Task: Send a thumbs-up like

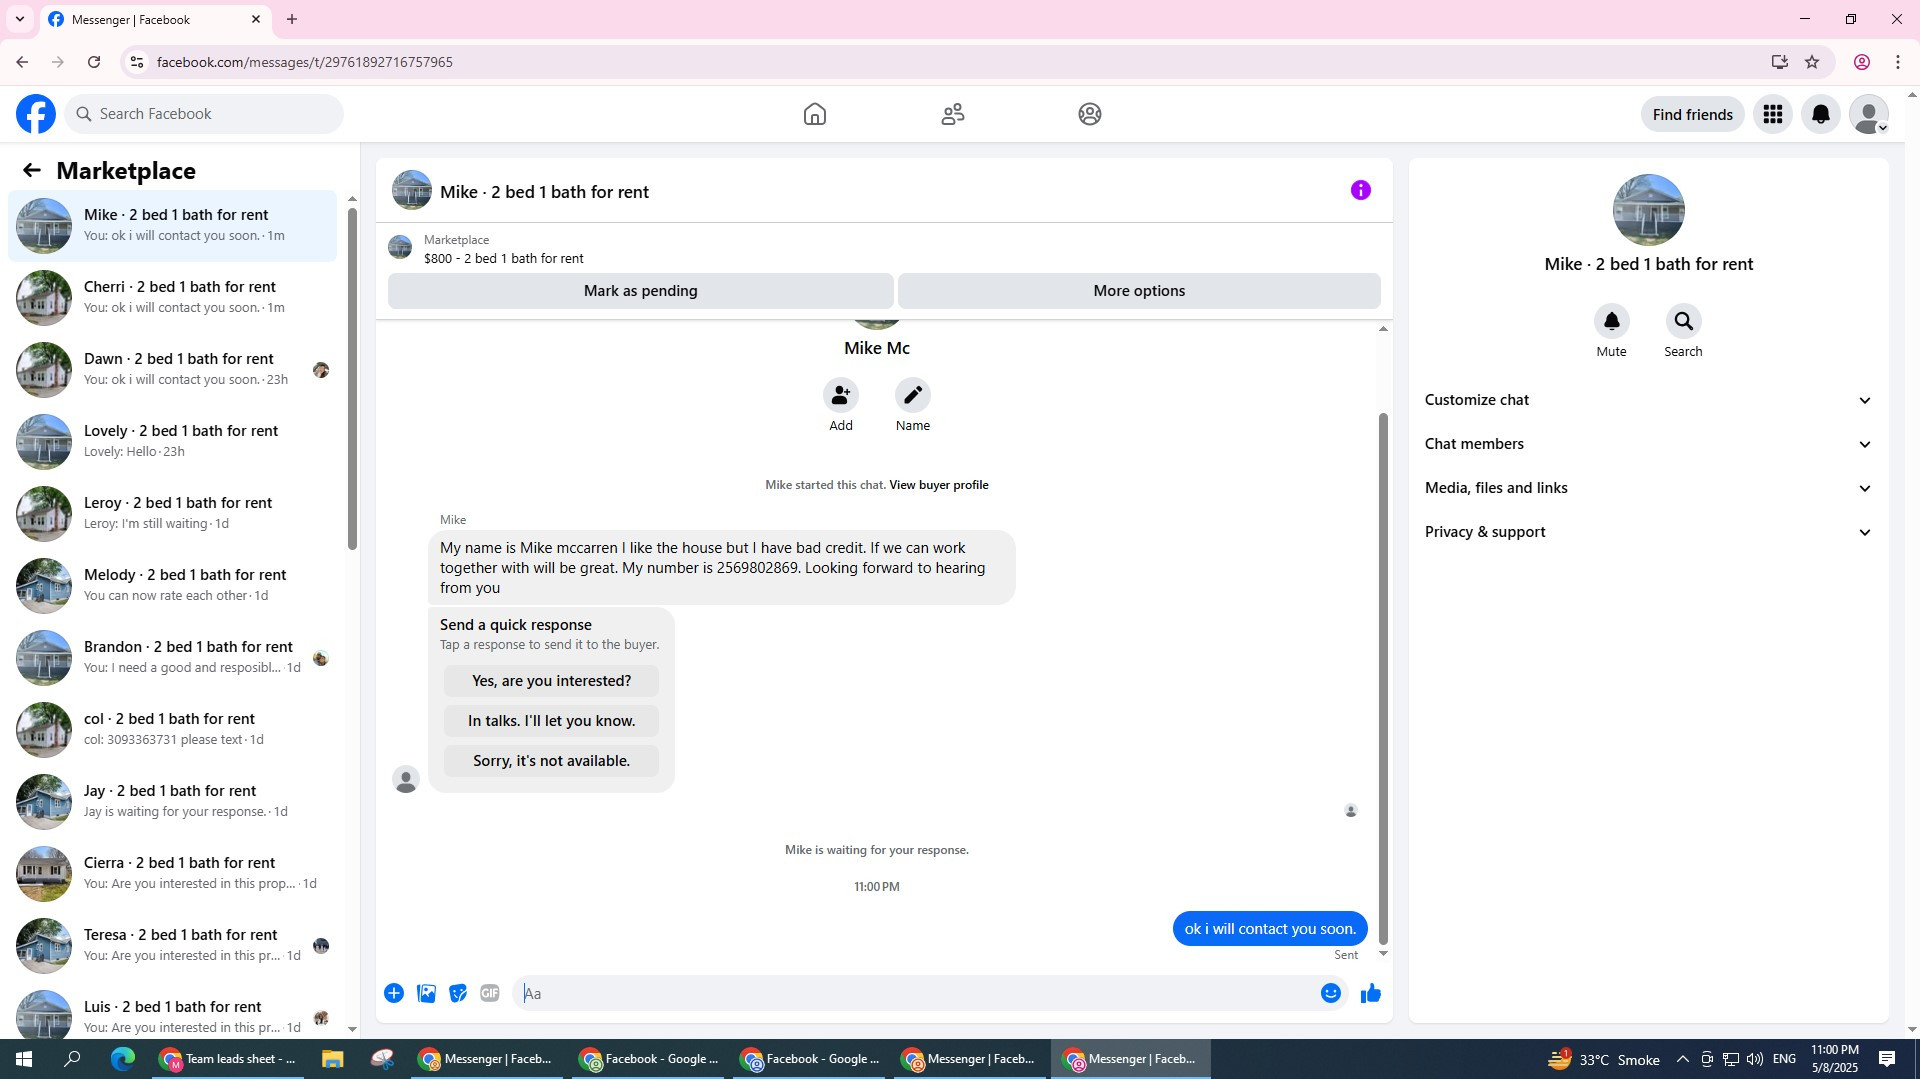Action: click(x=1371, y=993)
